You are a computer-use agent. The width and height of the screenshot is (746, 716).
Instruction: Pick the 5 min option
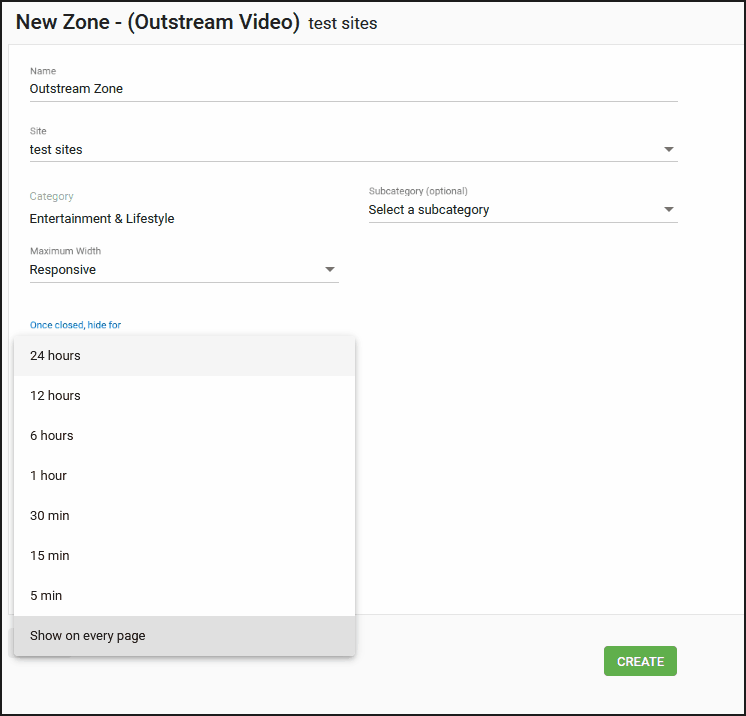[x=185, y=595]
